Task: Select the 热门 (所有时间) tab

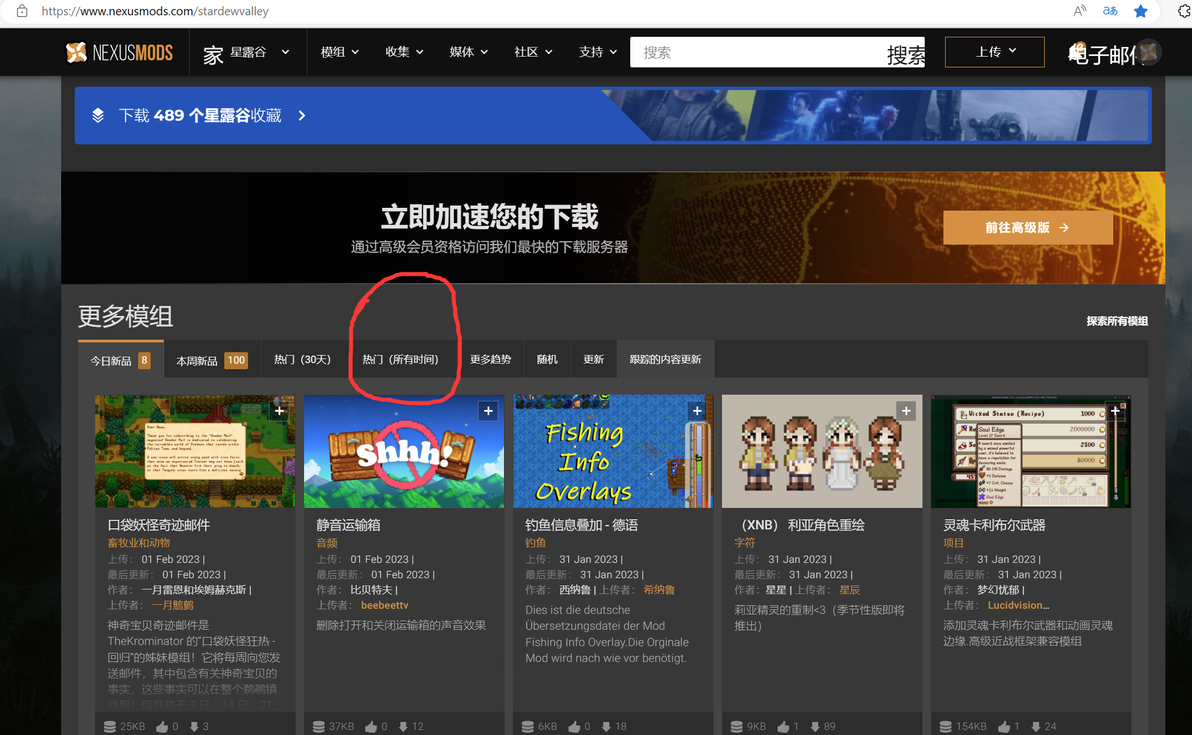Action: [x=401, y=360]
